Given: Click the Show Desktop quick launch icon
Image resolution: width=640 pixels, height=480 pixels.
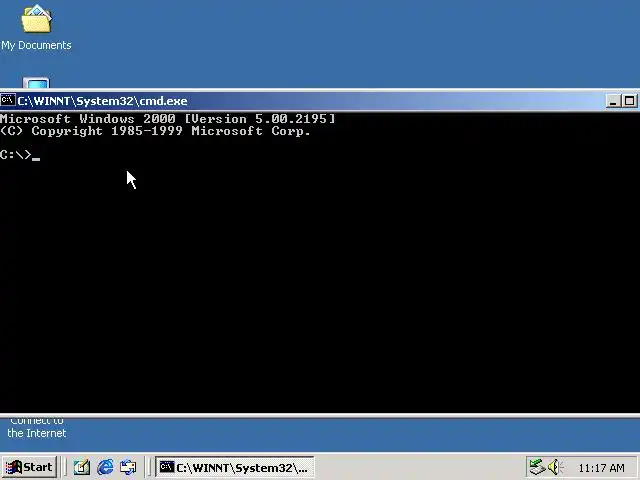Looking at the screenshot, I should tap(81, 467).
